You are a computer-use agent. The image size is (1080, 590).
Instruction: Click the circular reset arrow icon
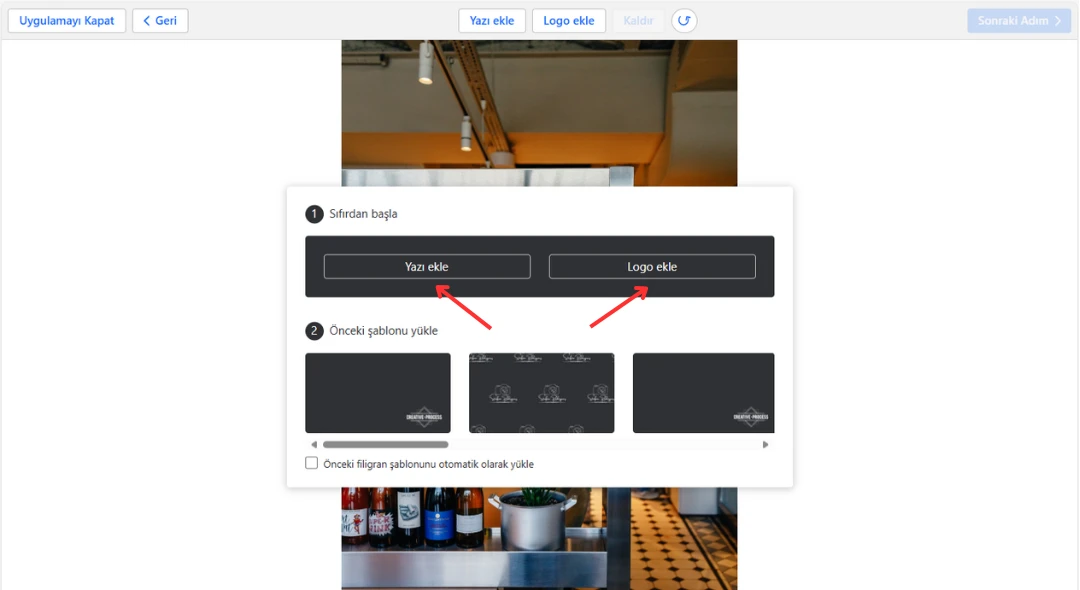click(684, 21)
